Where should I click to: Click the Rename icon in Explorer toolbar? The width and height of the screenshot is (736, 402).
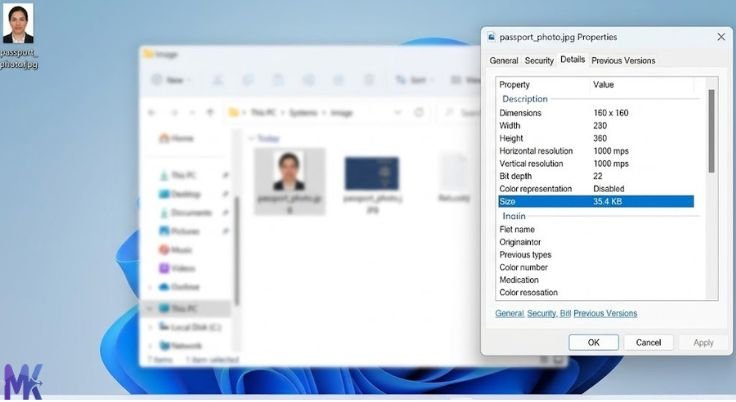pyautogui.click(x=308, y=80)
